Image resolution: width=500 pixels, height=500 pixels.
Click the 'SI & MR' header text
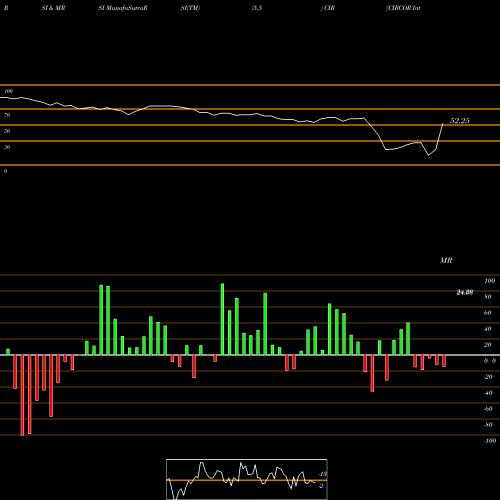53,8
